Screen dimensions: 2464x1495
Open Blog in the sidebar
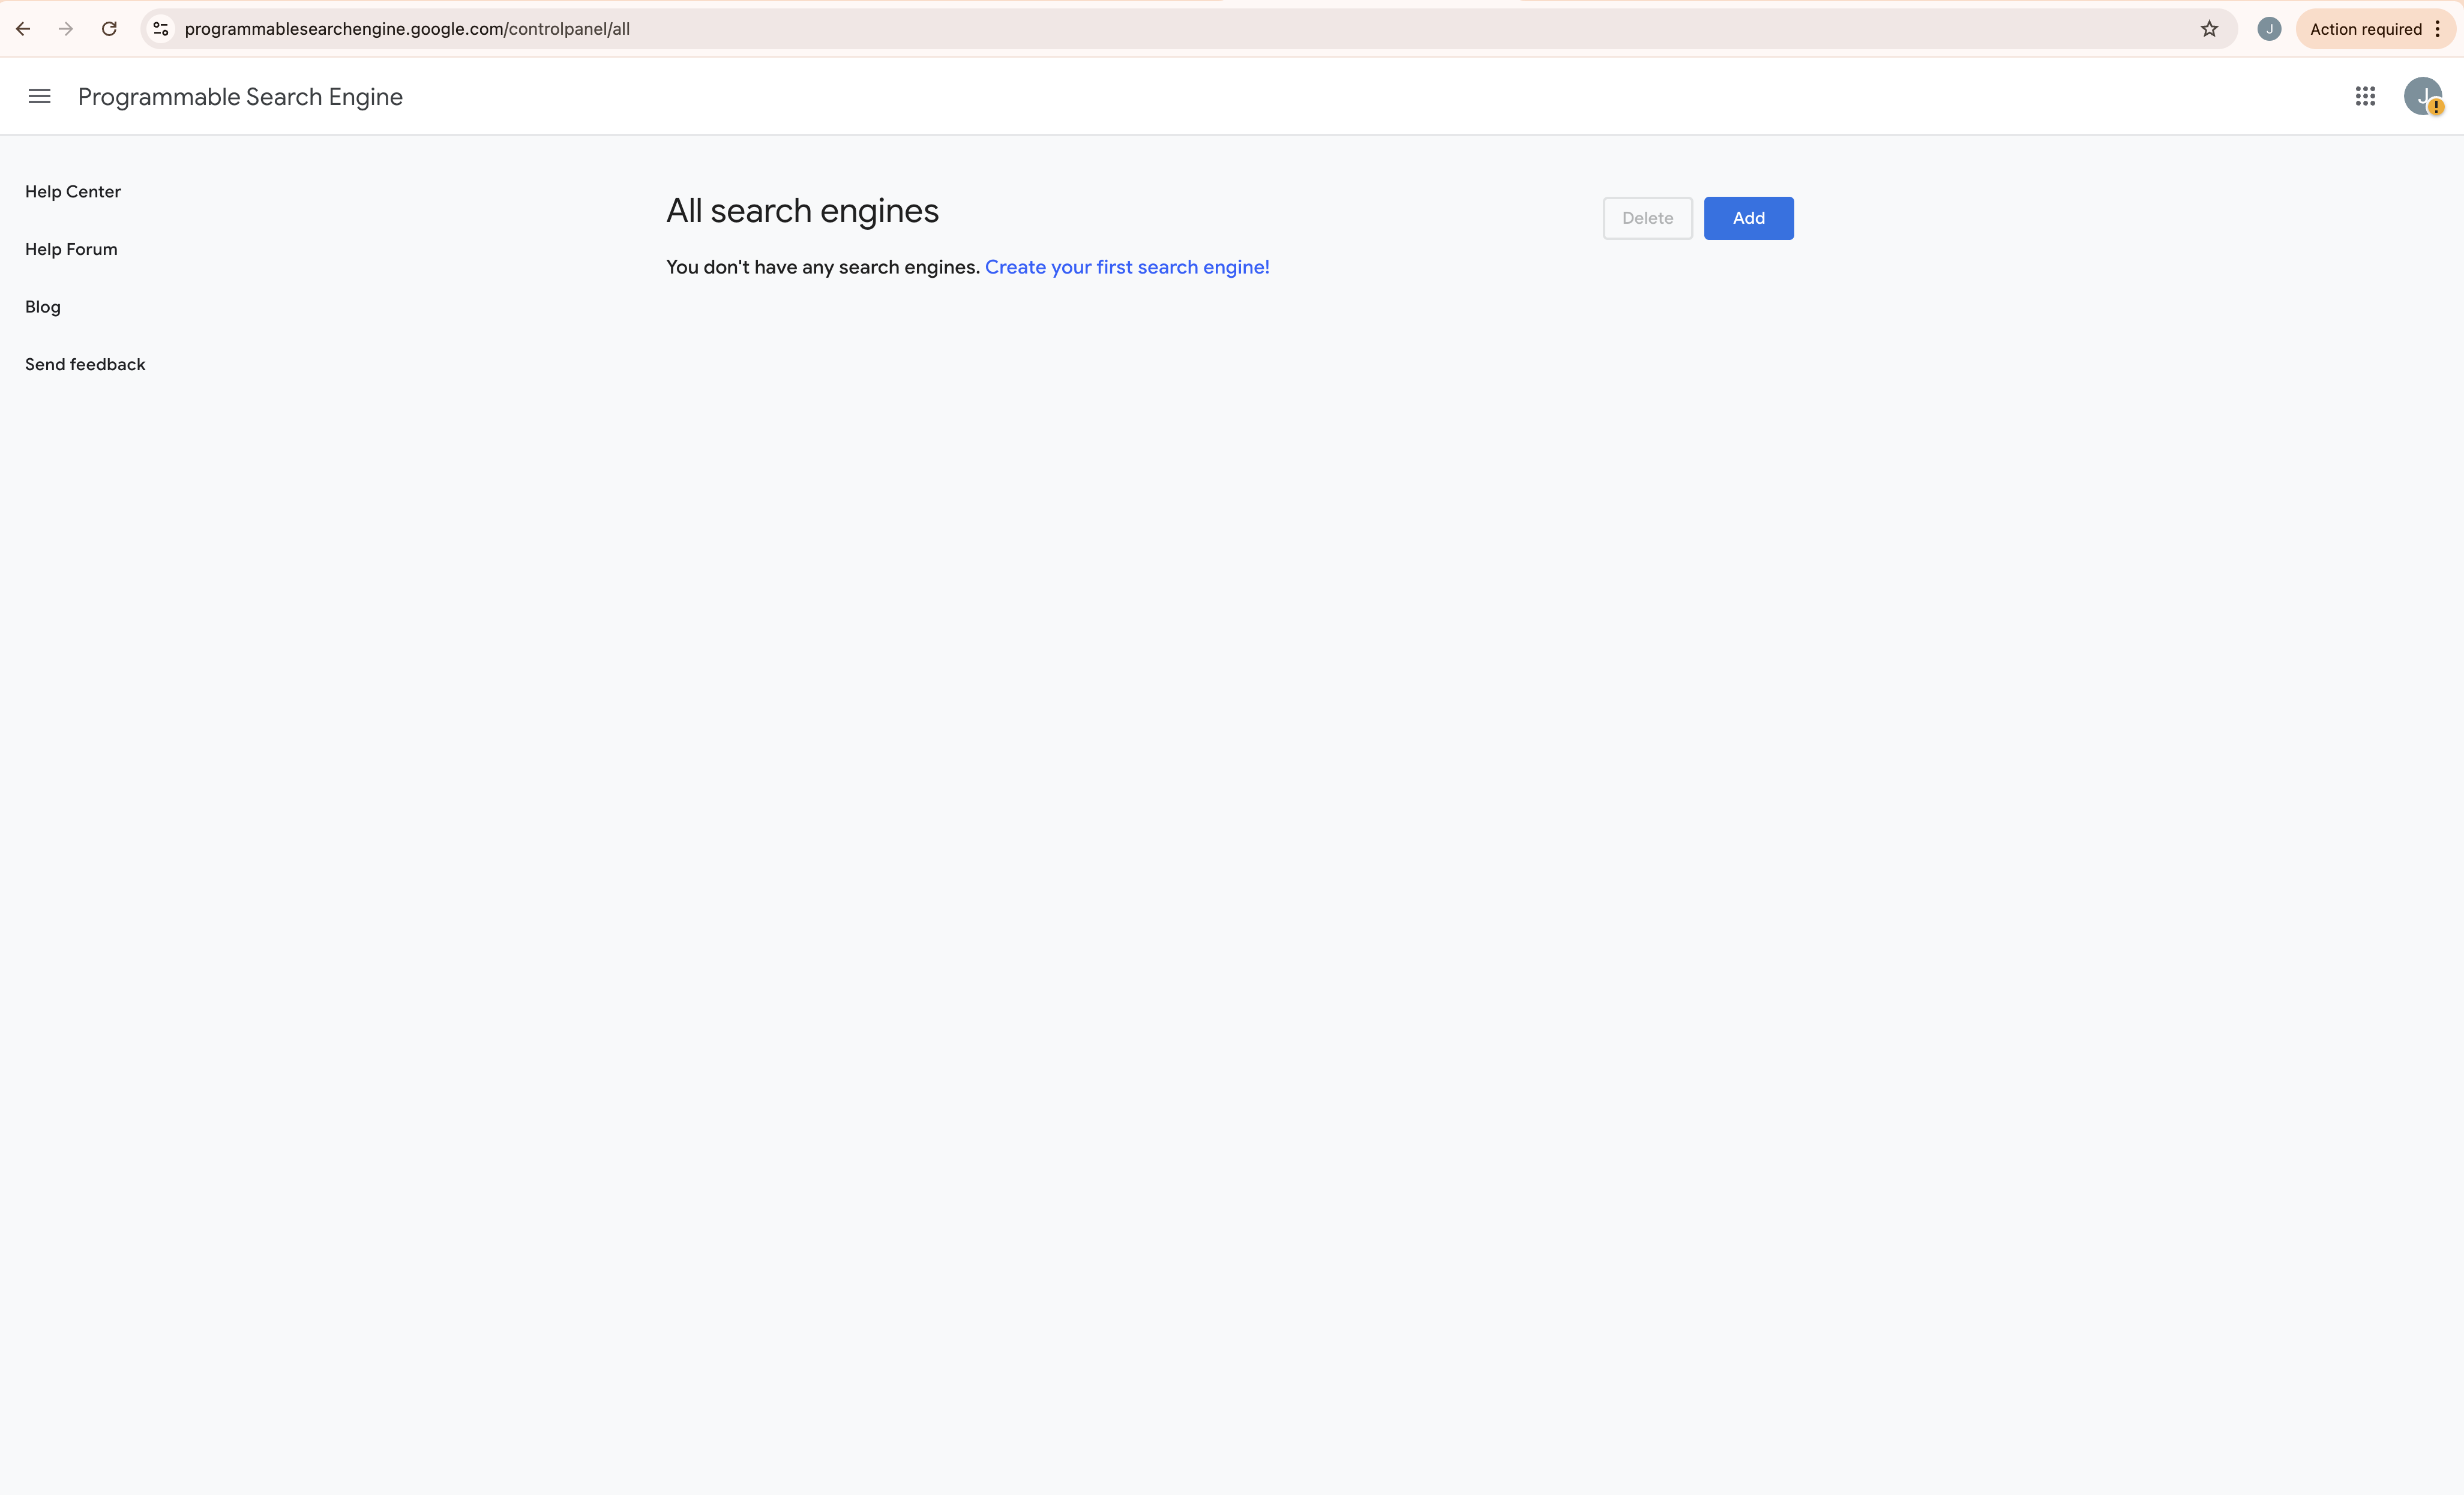[x=43, y=307]
